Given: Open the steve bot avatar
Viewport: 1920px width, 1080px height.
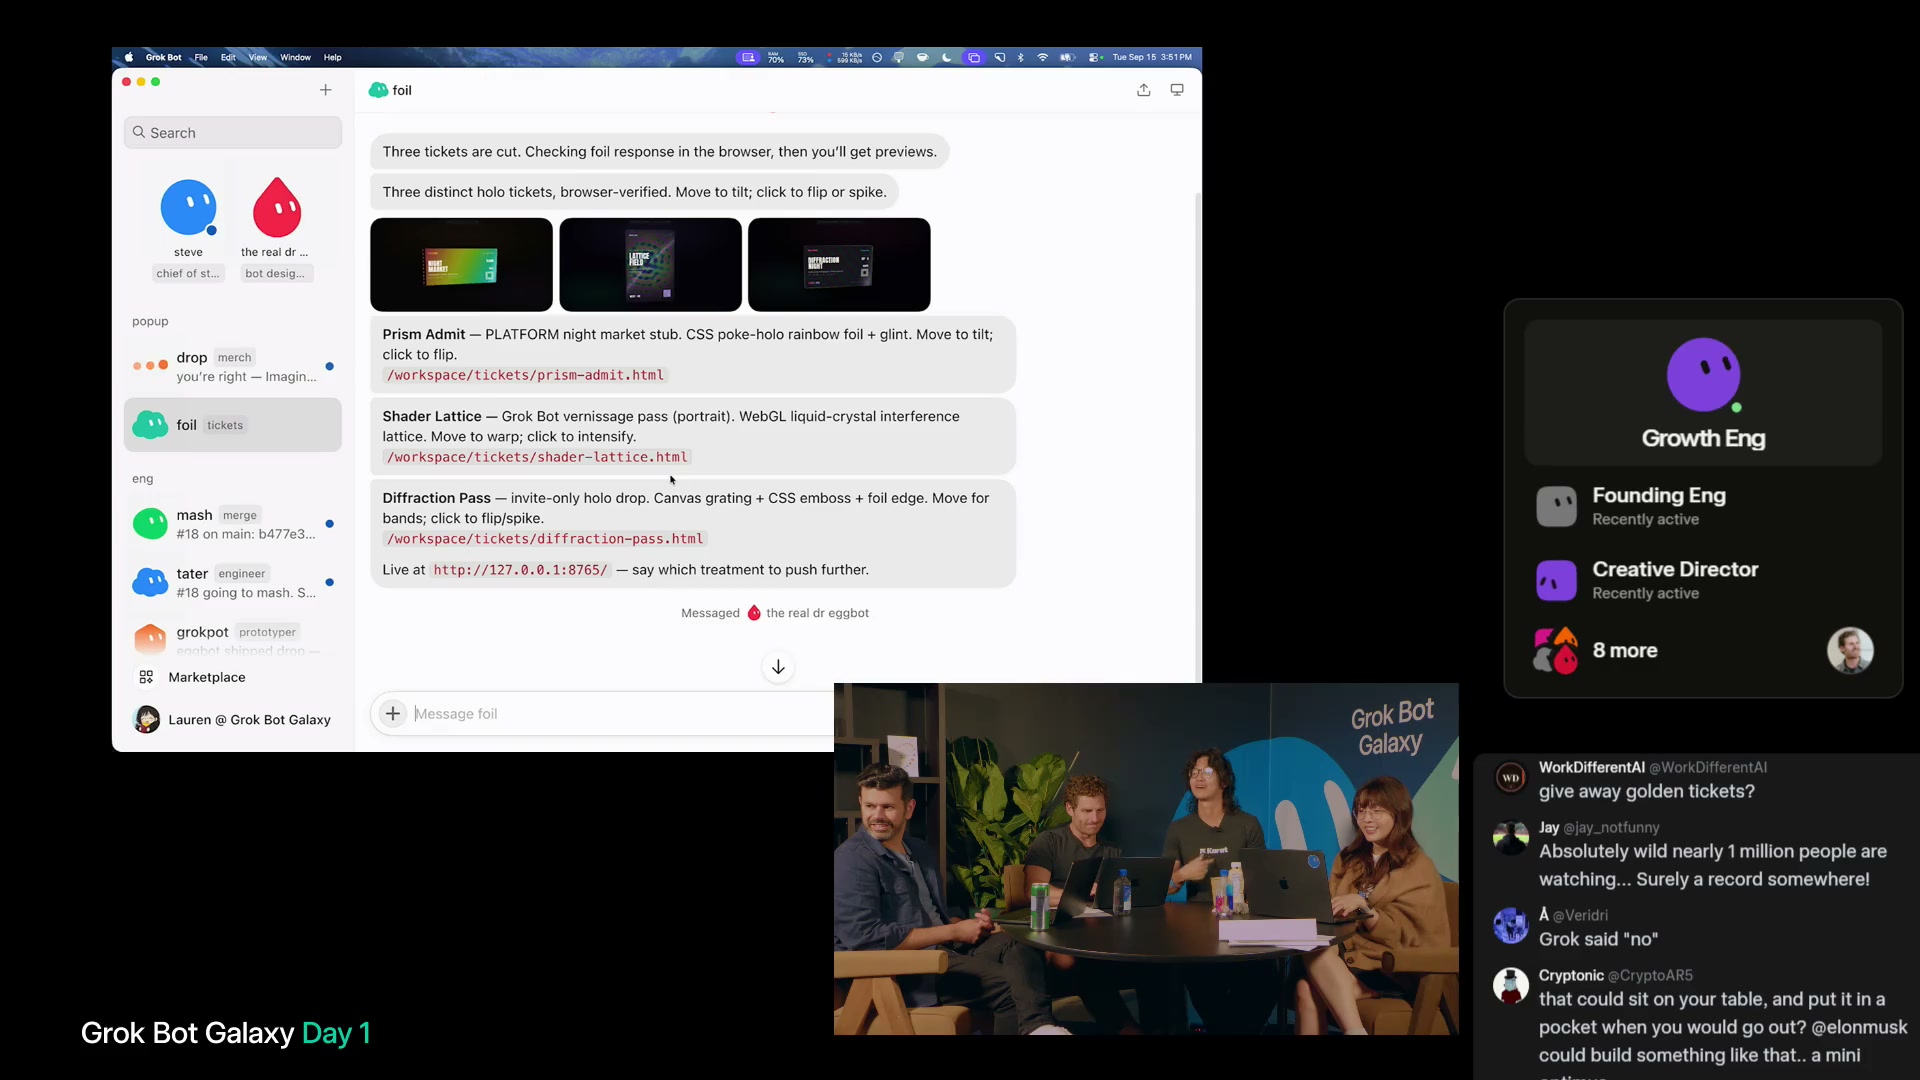Looking at the screenshot, I should click(188, 208).
